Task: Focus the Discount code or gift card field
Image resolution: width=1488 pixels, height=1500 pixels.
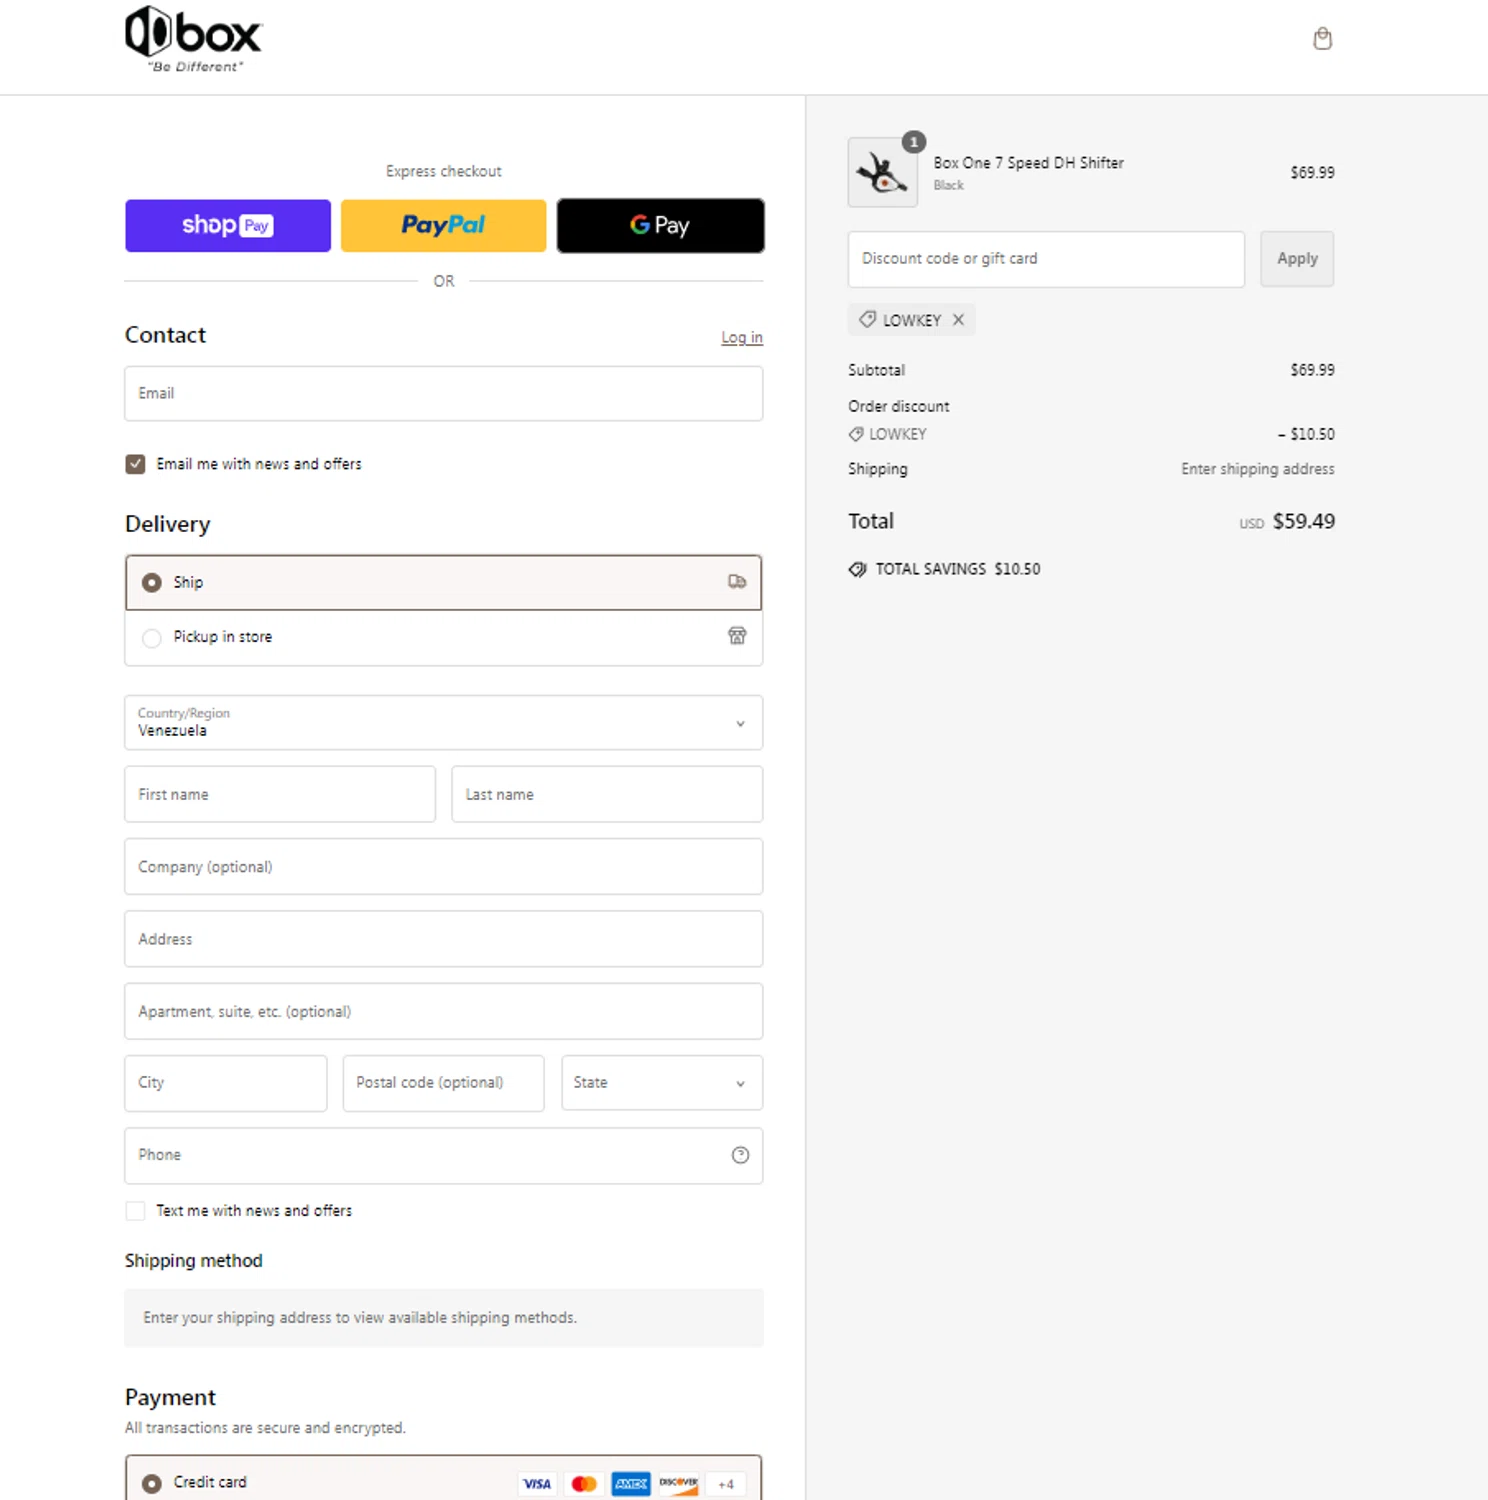Action: 1045,259
